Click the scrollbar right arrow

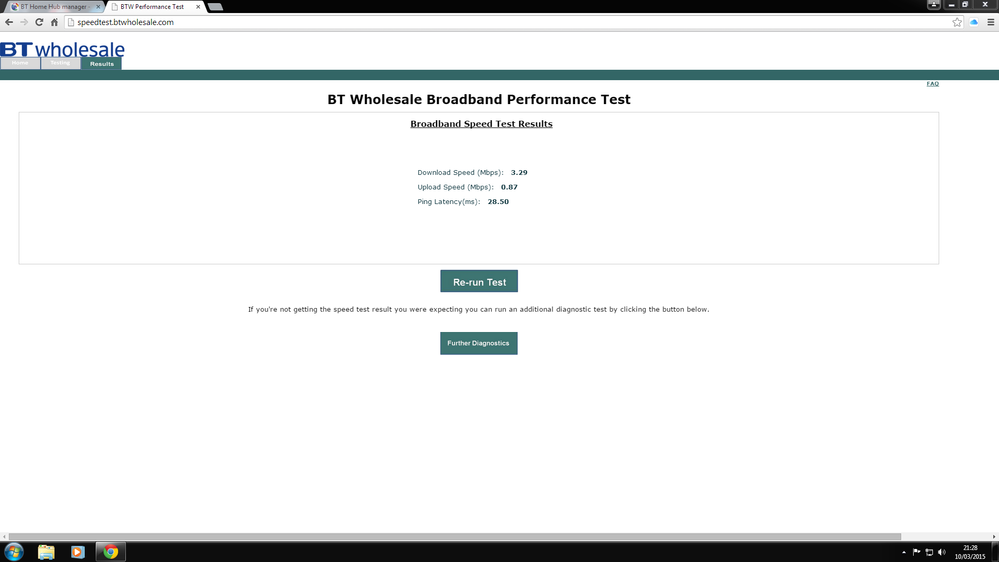click(x=994, y=537)
